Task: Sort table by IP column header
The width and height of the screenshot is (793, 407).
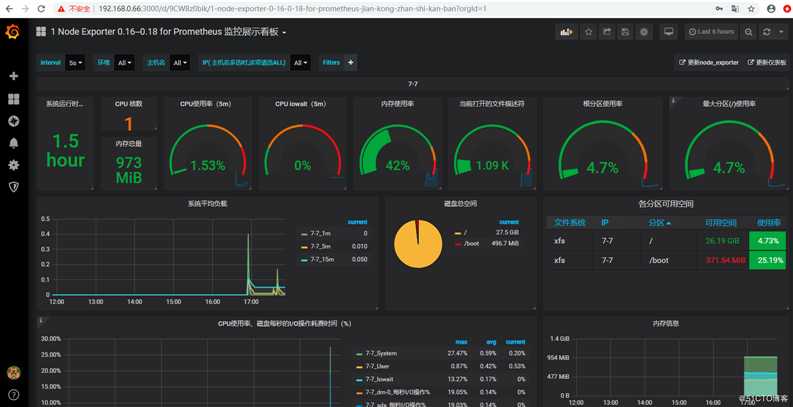Action: [605, 222]
